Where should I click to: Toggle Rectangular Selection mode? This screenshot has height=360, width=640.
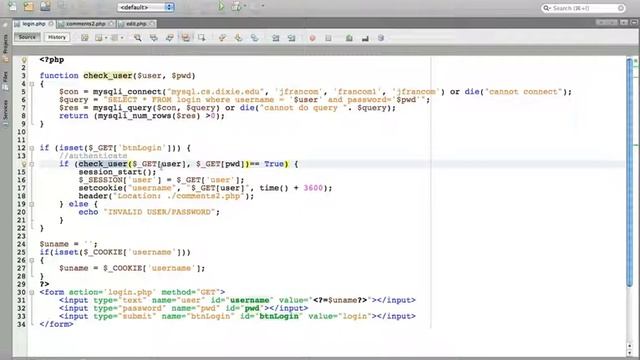(202, 38)
